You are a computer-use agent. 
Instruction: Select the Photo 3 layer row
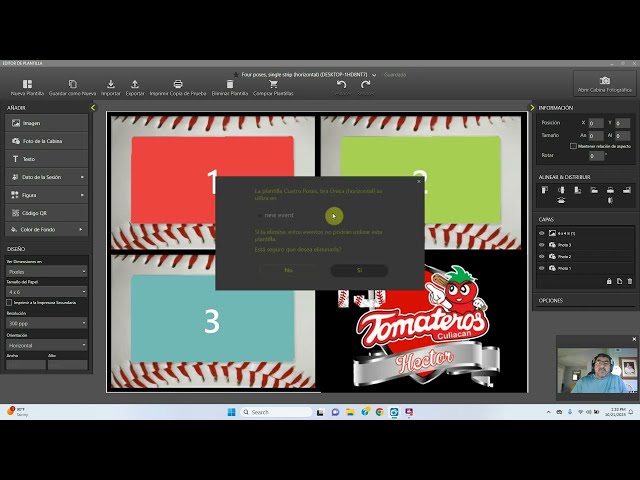[x=590, y=245]
